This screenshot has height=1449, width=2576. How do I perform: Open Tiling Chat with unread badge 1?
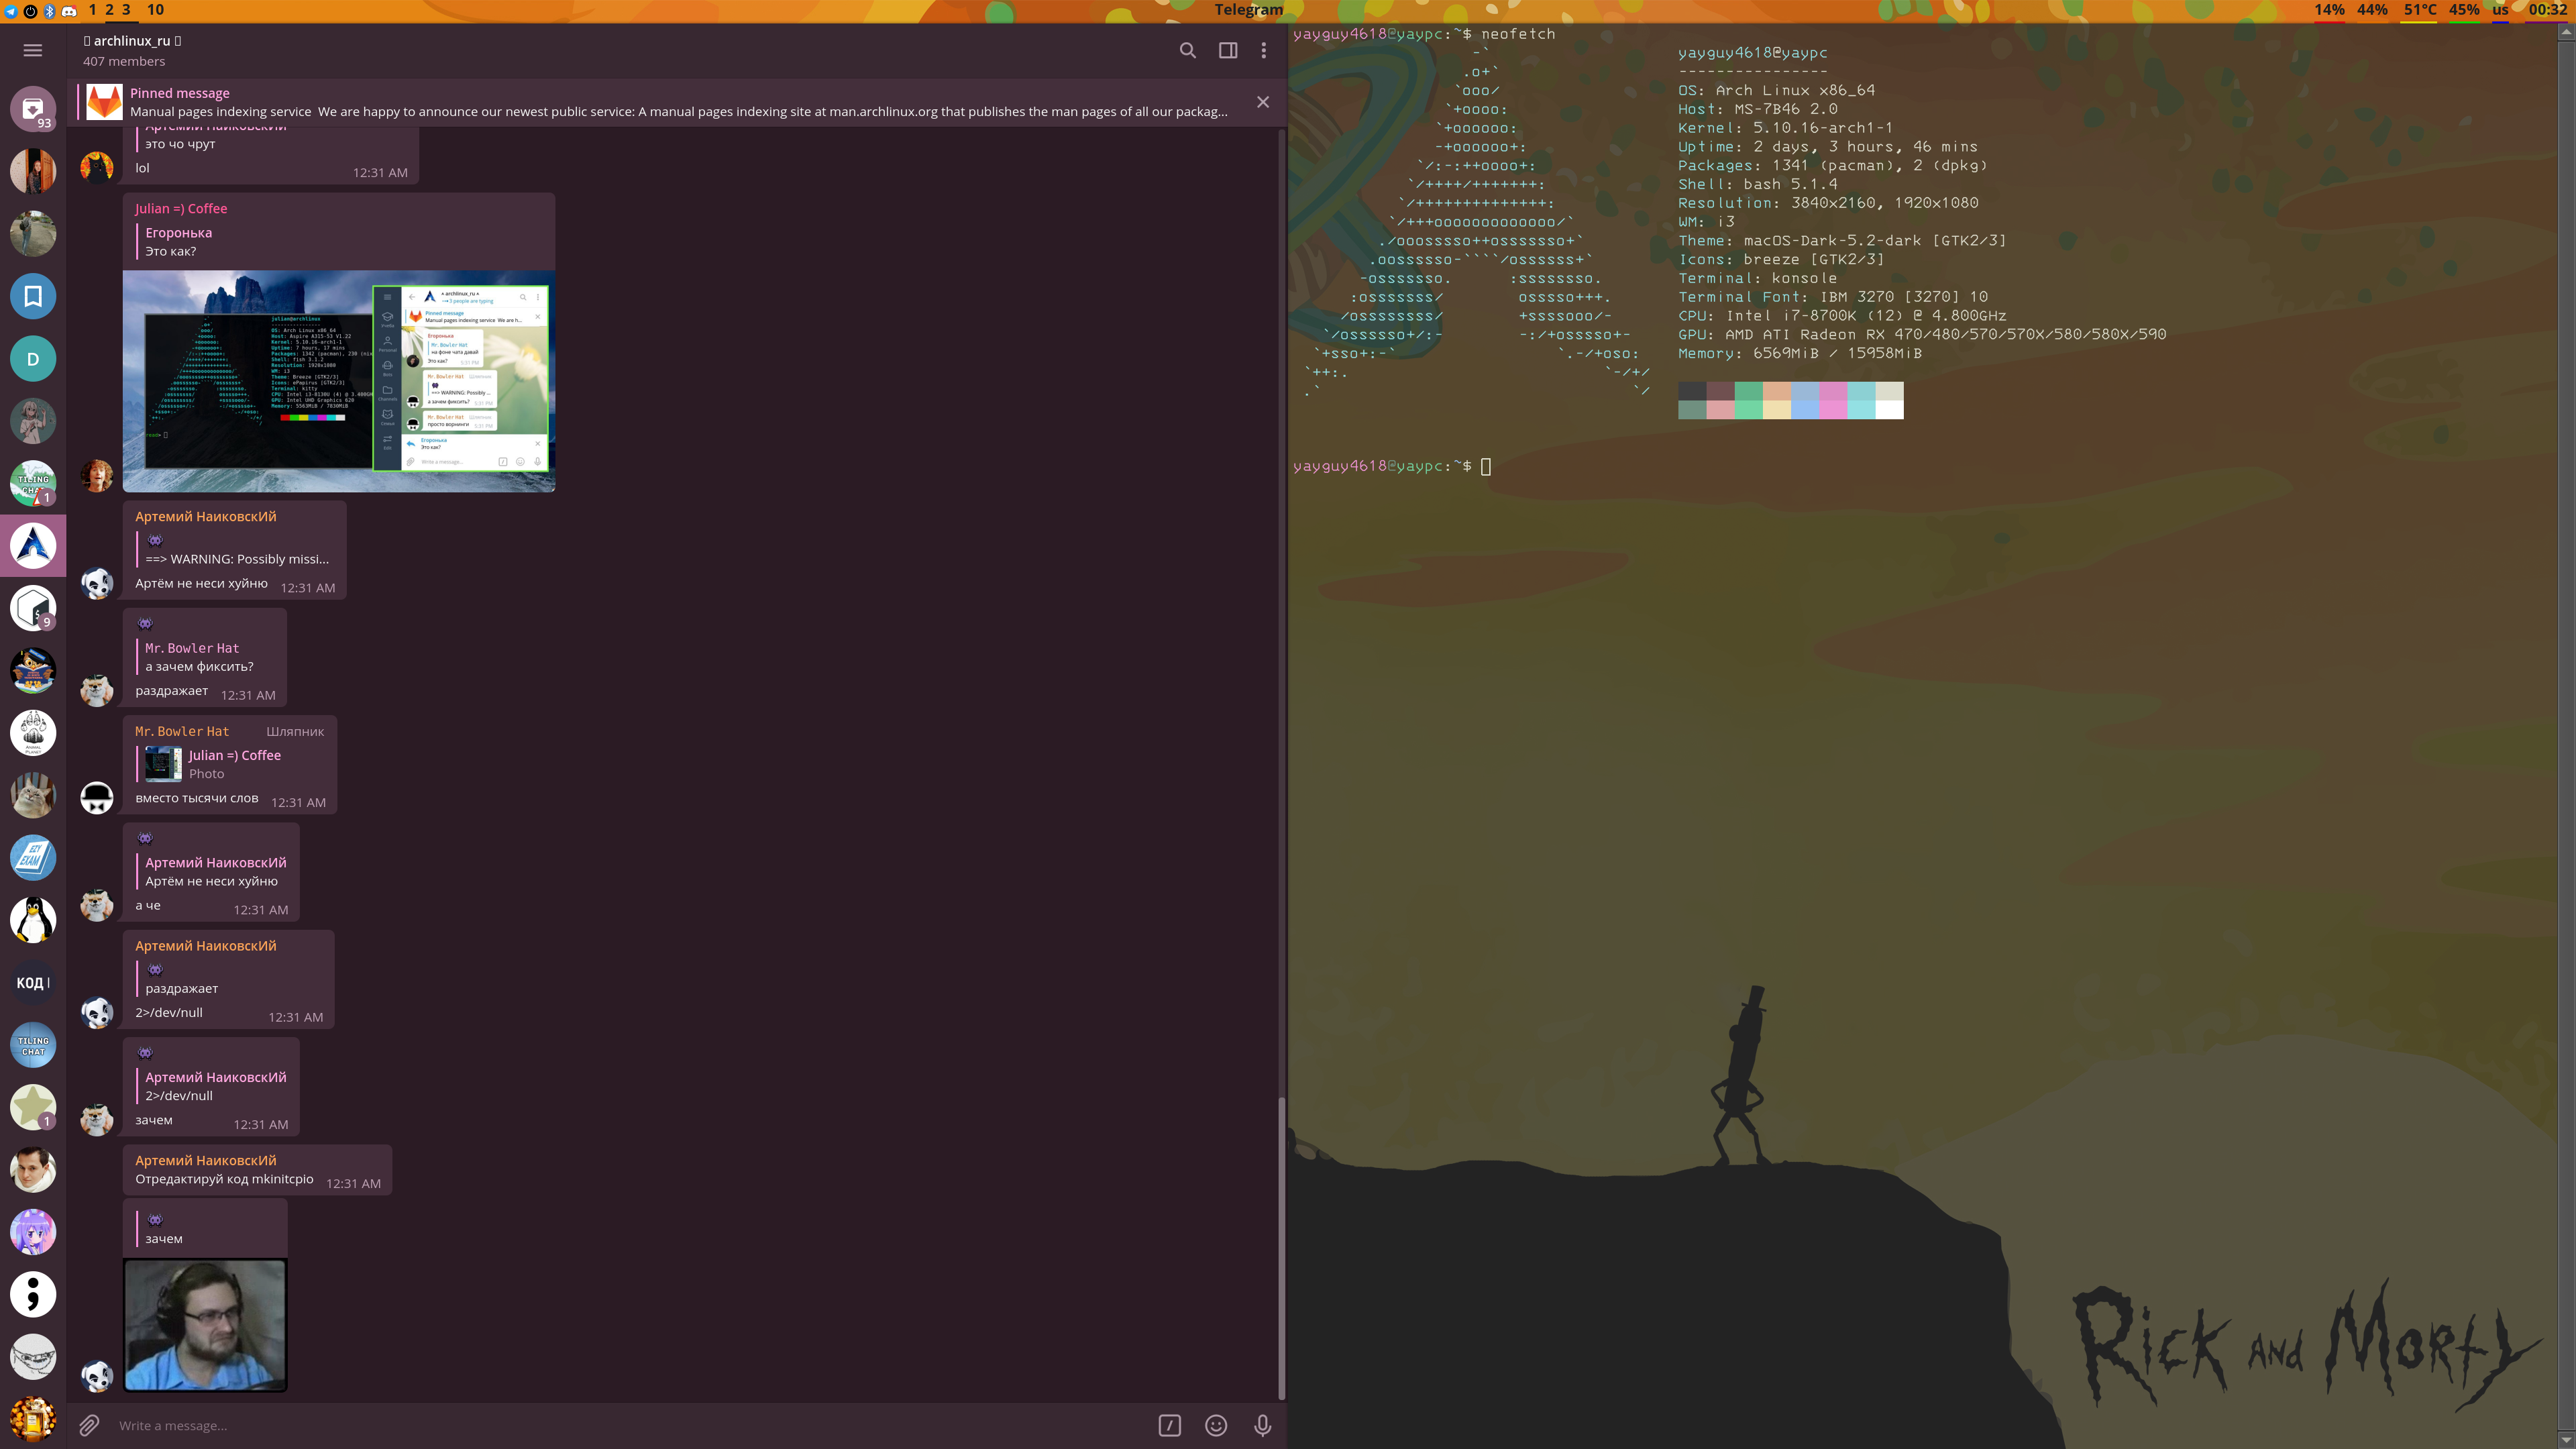tap(33, 483)
